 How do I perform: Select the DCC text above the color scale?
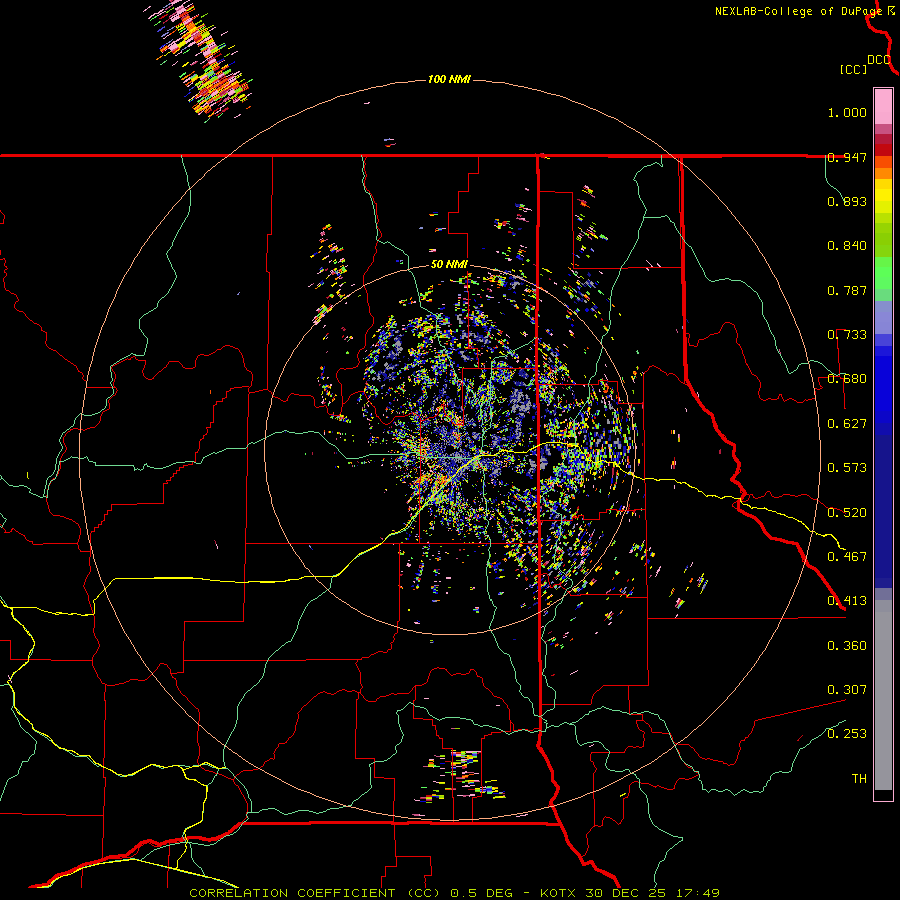[x=879, y=59]
